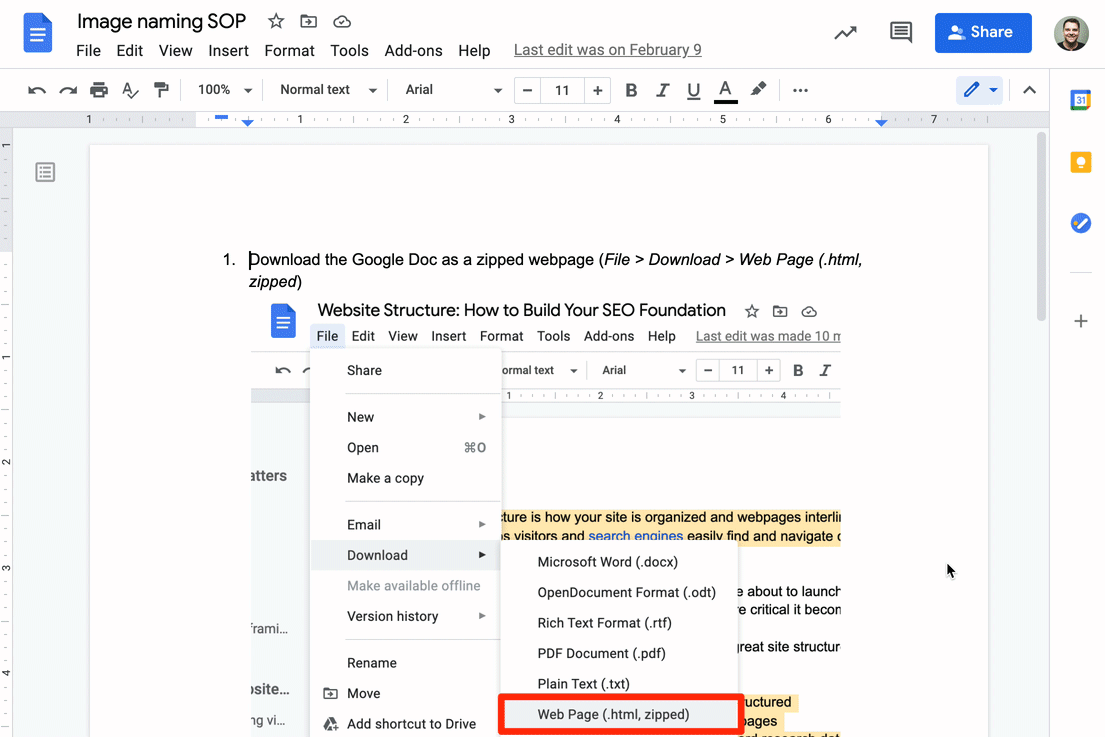The height and width of the screenshot is (737, 1105).
Task: Open the text color picker
Action: click(x=726, y=90)
